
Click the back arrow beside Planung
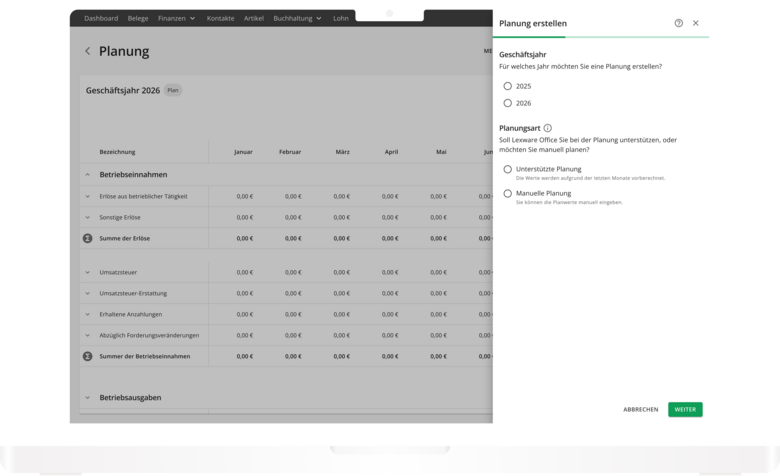click(x=87, y=52)
